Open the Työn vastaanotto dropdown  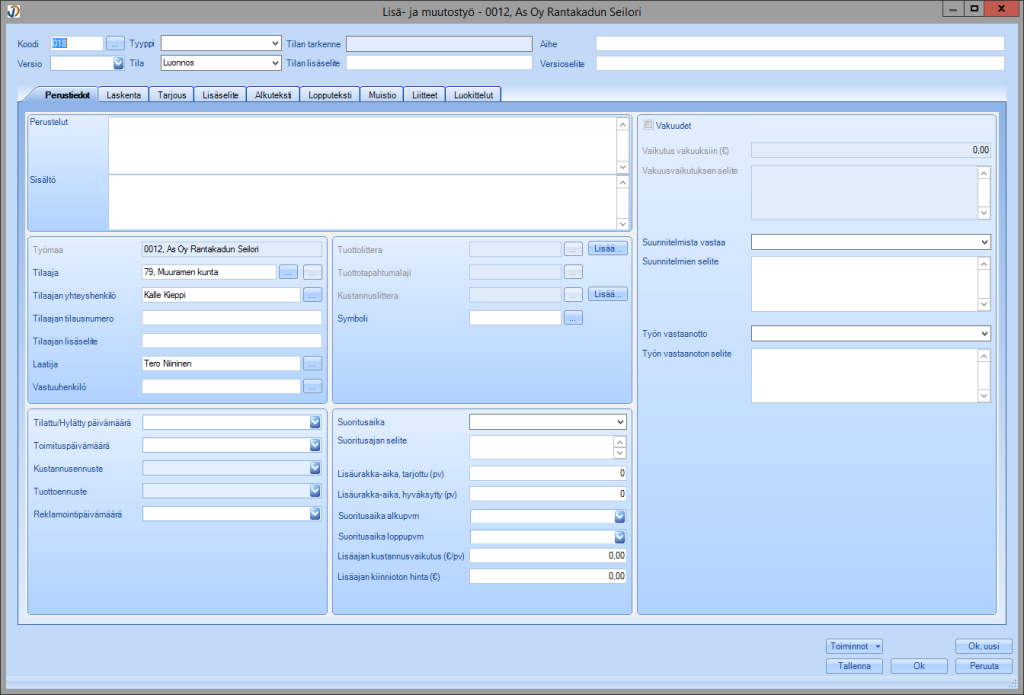[984, 333]
